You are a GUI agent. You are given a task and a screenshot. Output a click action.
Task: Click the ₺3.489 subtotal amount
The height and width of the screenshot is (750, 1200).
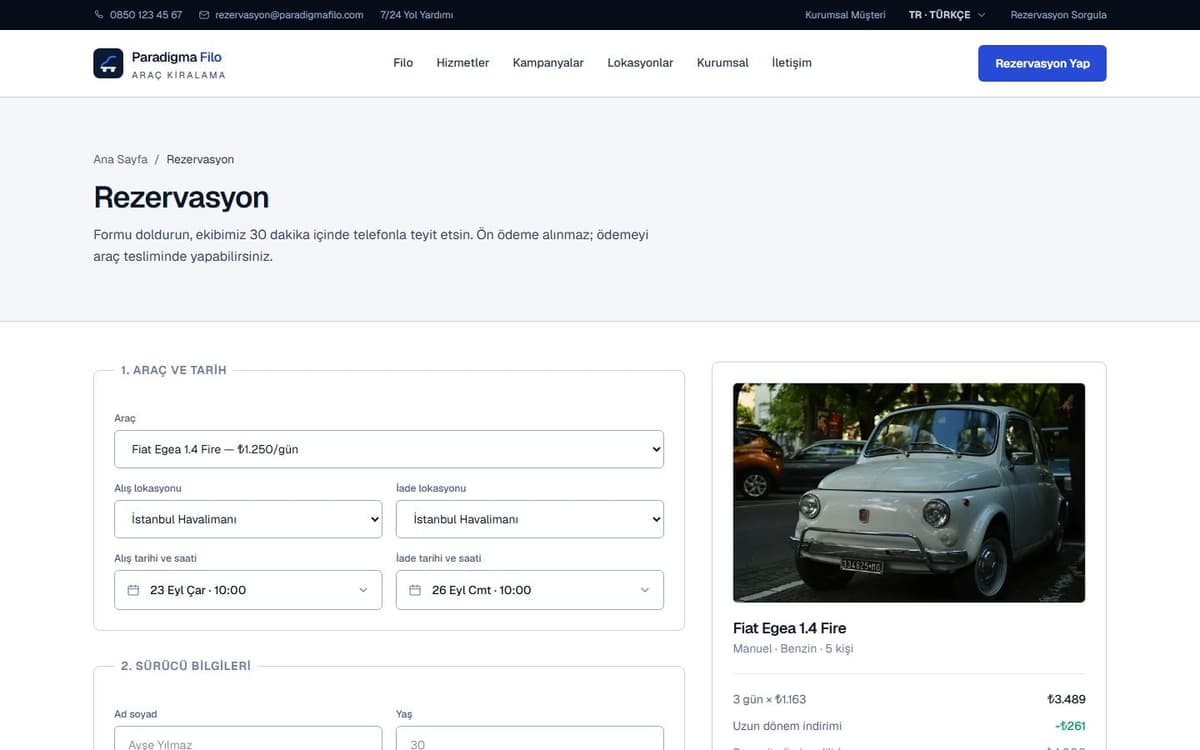pos(1066,699)
